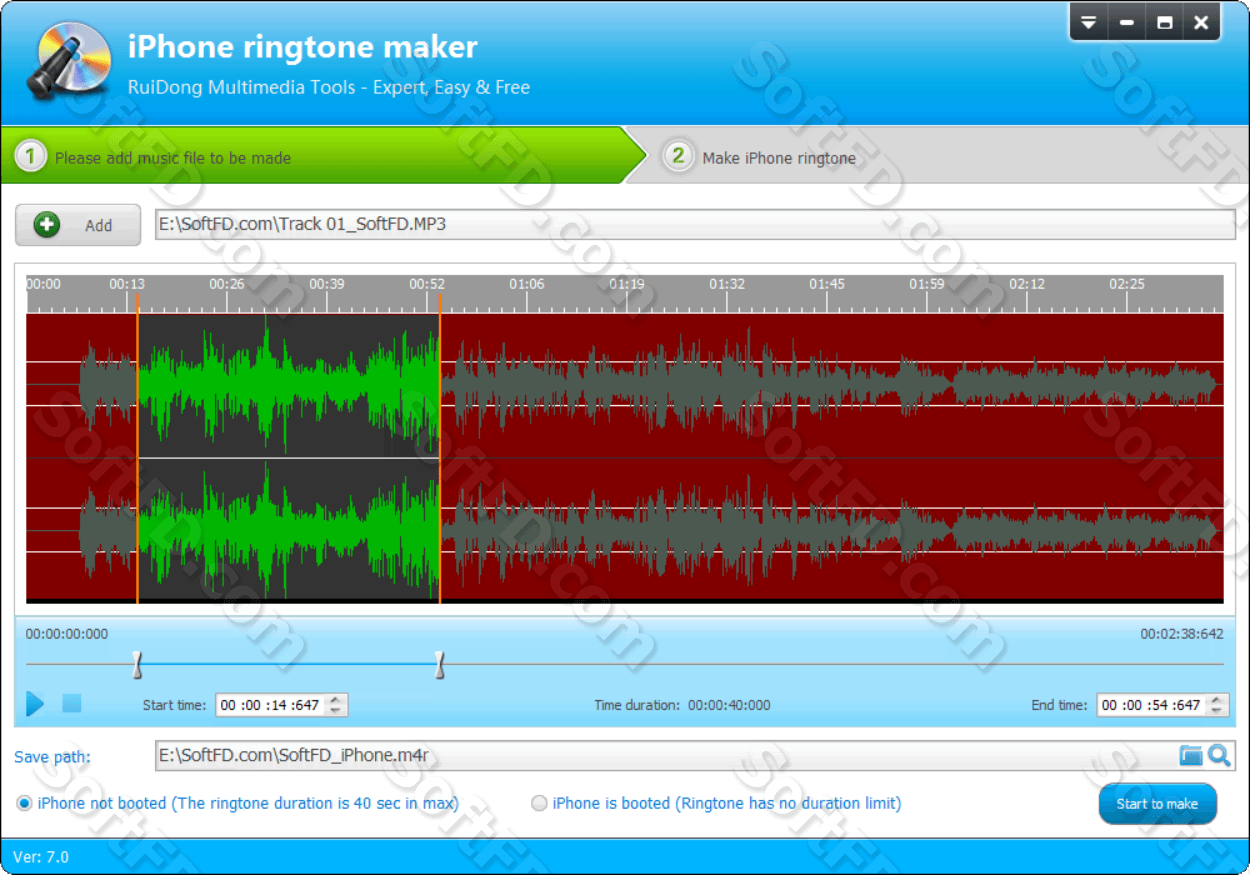Click the Start to make button
The width and height of the screenshot is (1250, 875).
(x=1157, y=804)
